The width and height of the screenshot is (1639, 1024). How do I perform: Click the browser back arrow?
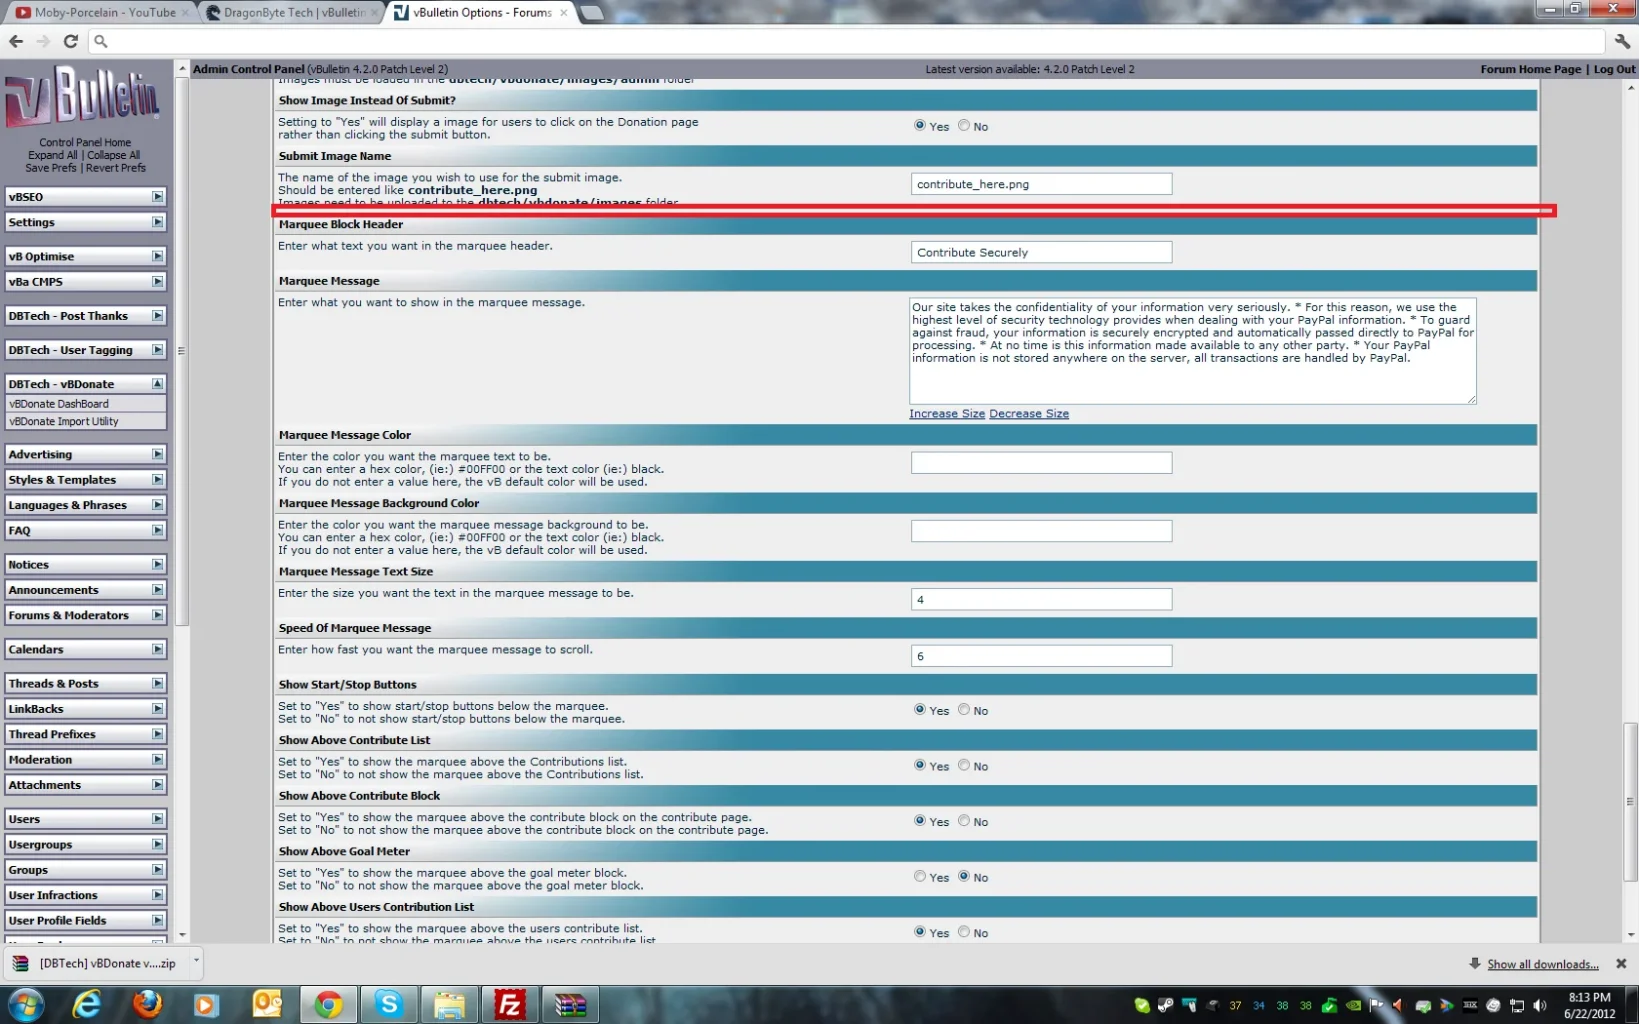pyautogui.click(x=16, y=41)
